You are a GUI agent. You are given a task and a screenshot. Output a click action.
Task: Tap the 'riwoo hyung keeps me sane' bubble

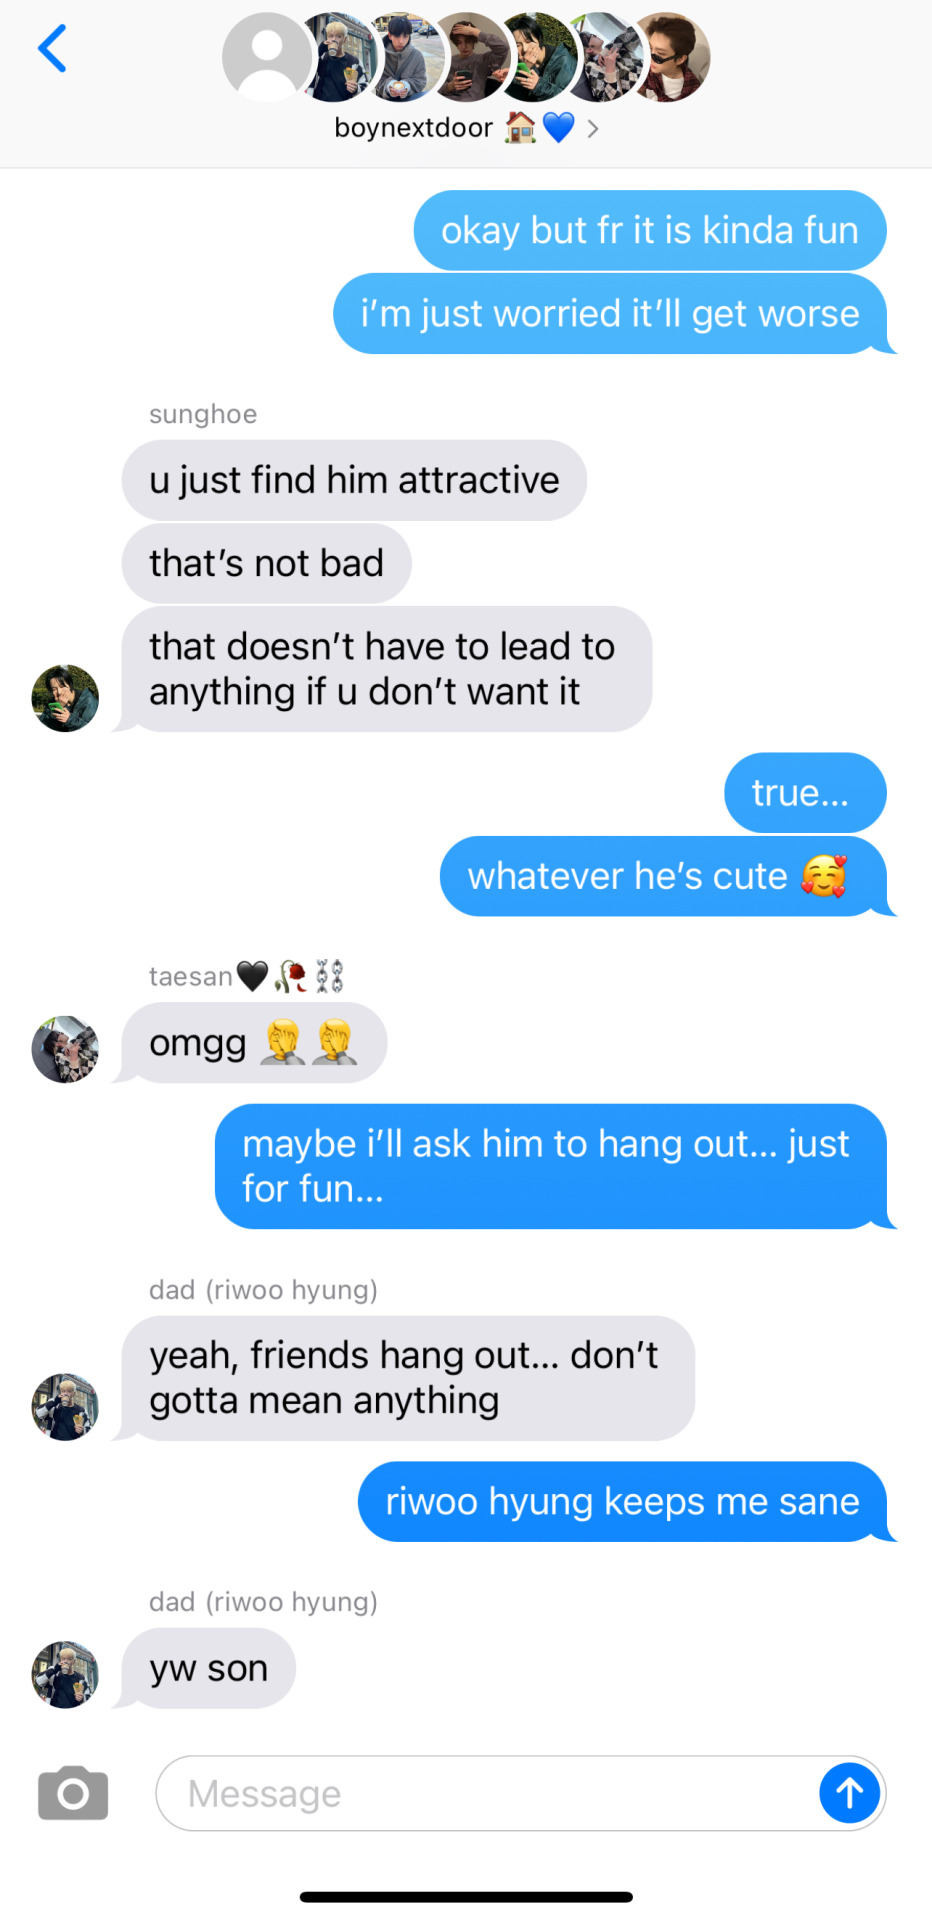(624, 1502)
